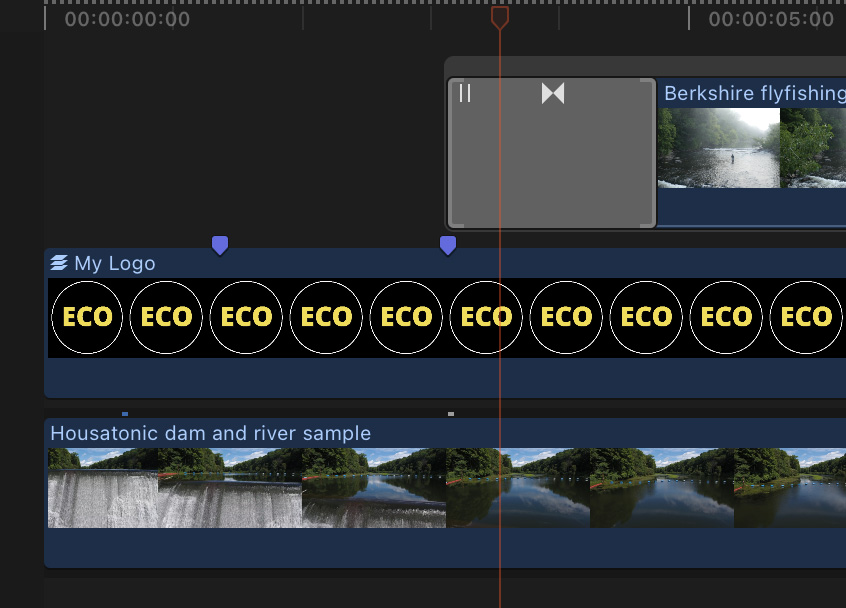
Task: Click the My Logo clip name
Action: click(115, 263)
